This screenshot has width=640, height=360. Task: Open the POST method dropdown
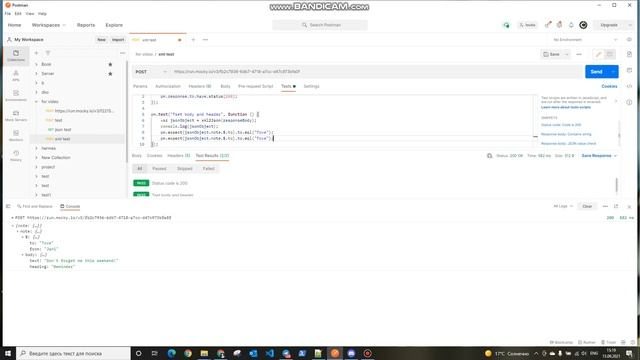[x=151, y=72]
